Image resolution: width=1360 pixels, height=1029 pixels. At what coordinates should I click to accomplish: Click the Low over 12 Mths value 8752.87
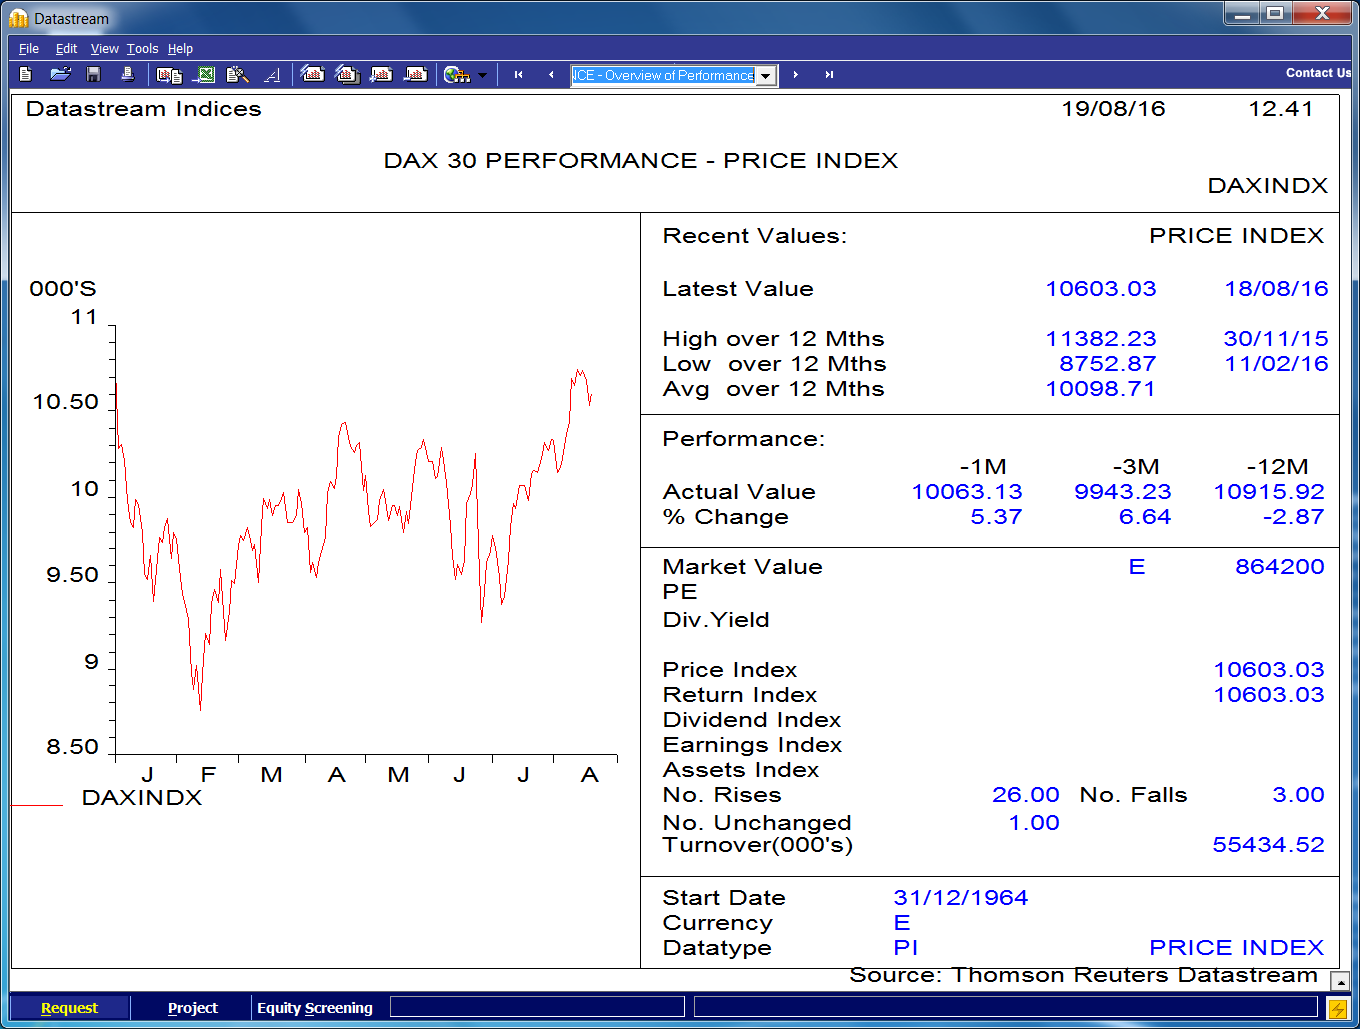click(1108, 364)
